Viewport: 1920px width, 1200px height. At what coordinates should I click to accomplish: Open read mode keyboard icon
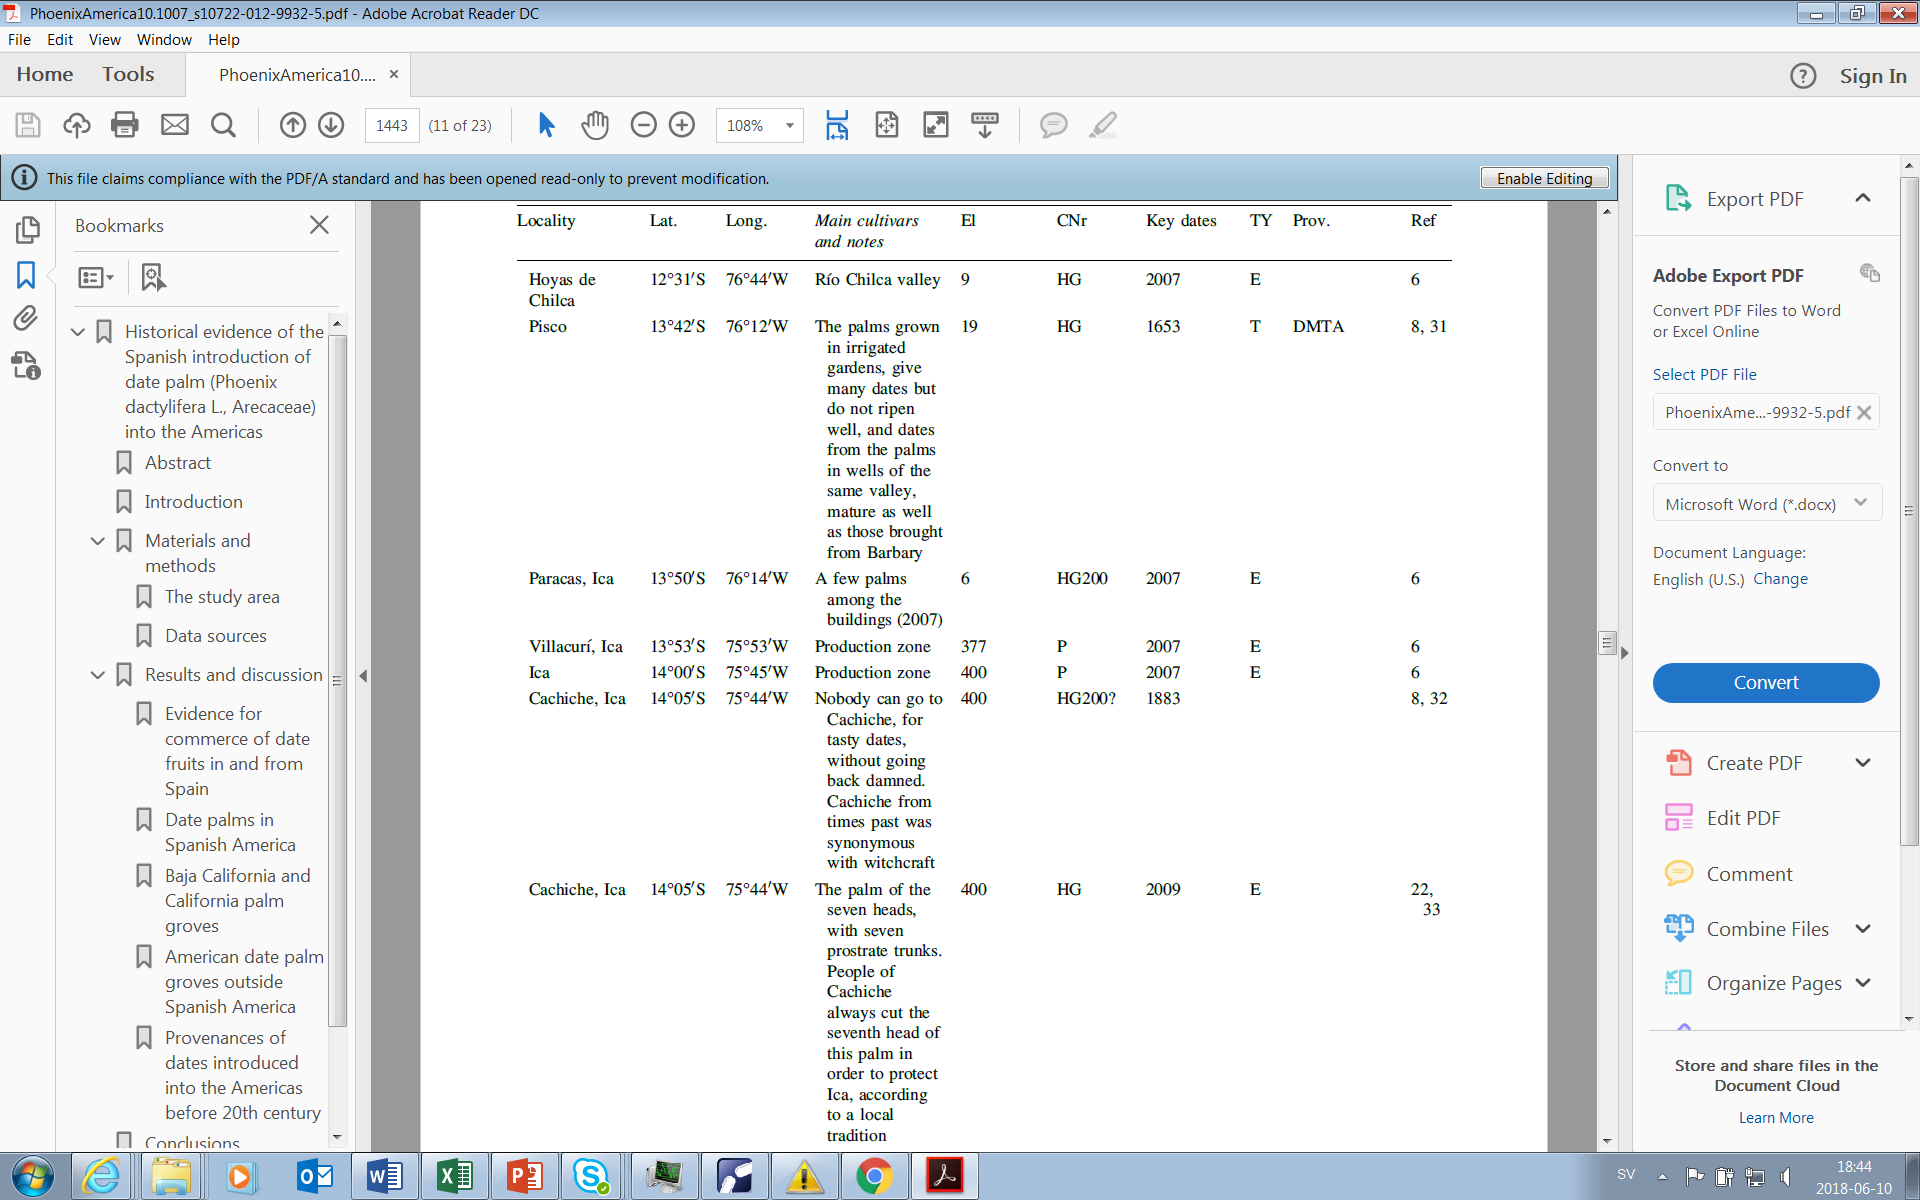click(x=985, y=125)
